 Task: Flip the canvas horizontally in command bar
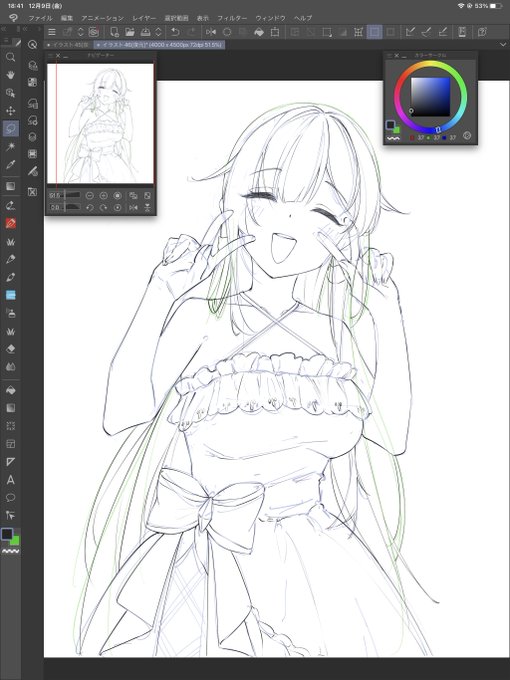pos(211,32)
